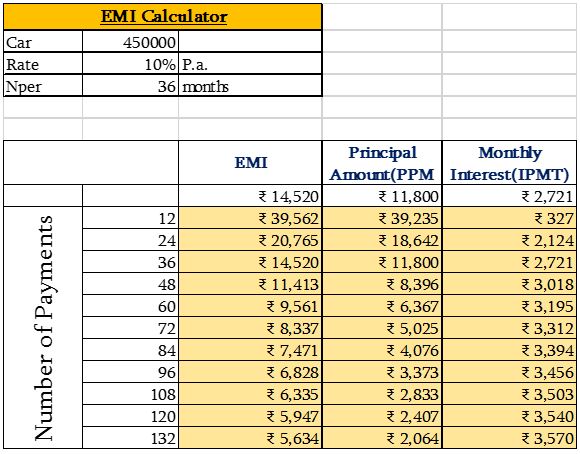The height and width of the screenshot is (454, 580).
Task: Click the Number of Payments vertical label
Action: (43, 327)
